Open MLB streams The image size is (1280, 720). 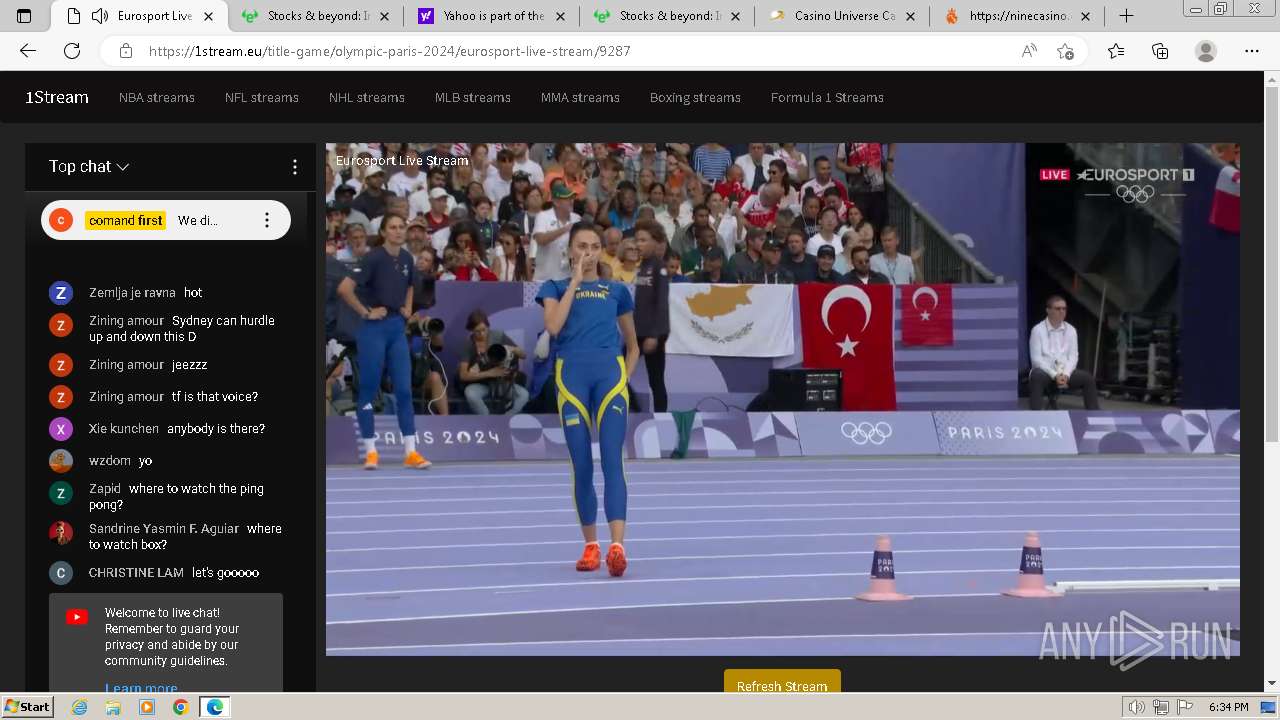(x=473, y=97)
